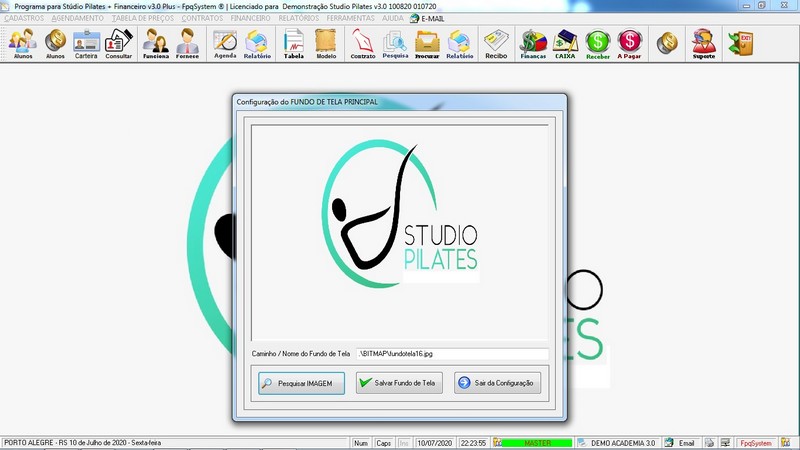Screen dimensions: 800x450
Task: Open the Alunos people group icon
Action: 22,44
